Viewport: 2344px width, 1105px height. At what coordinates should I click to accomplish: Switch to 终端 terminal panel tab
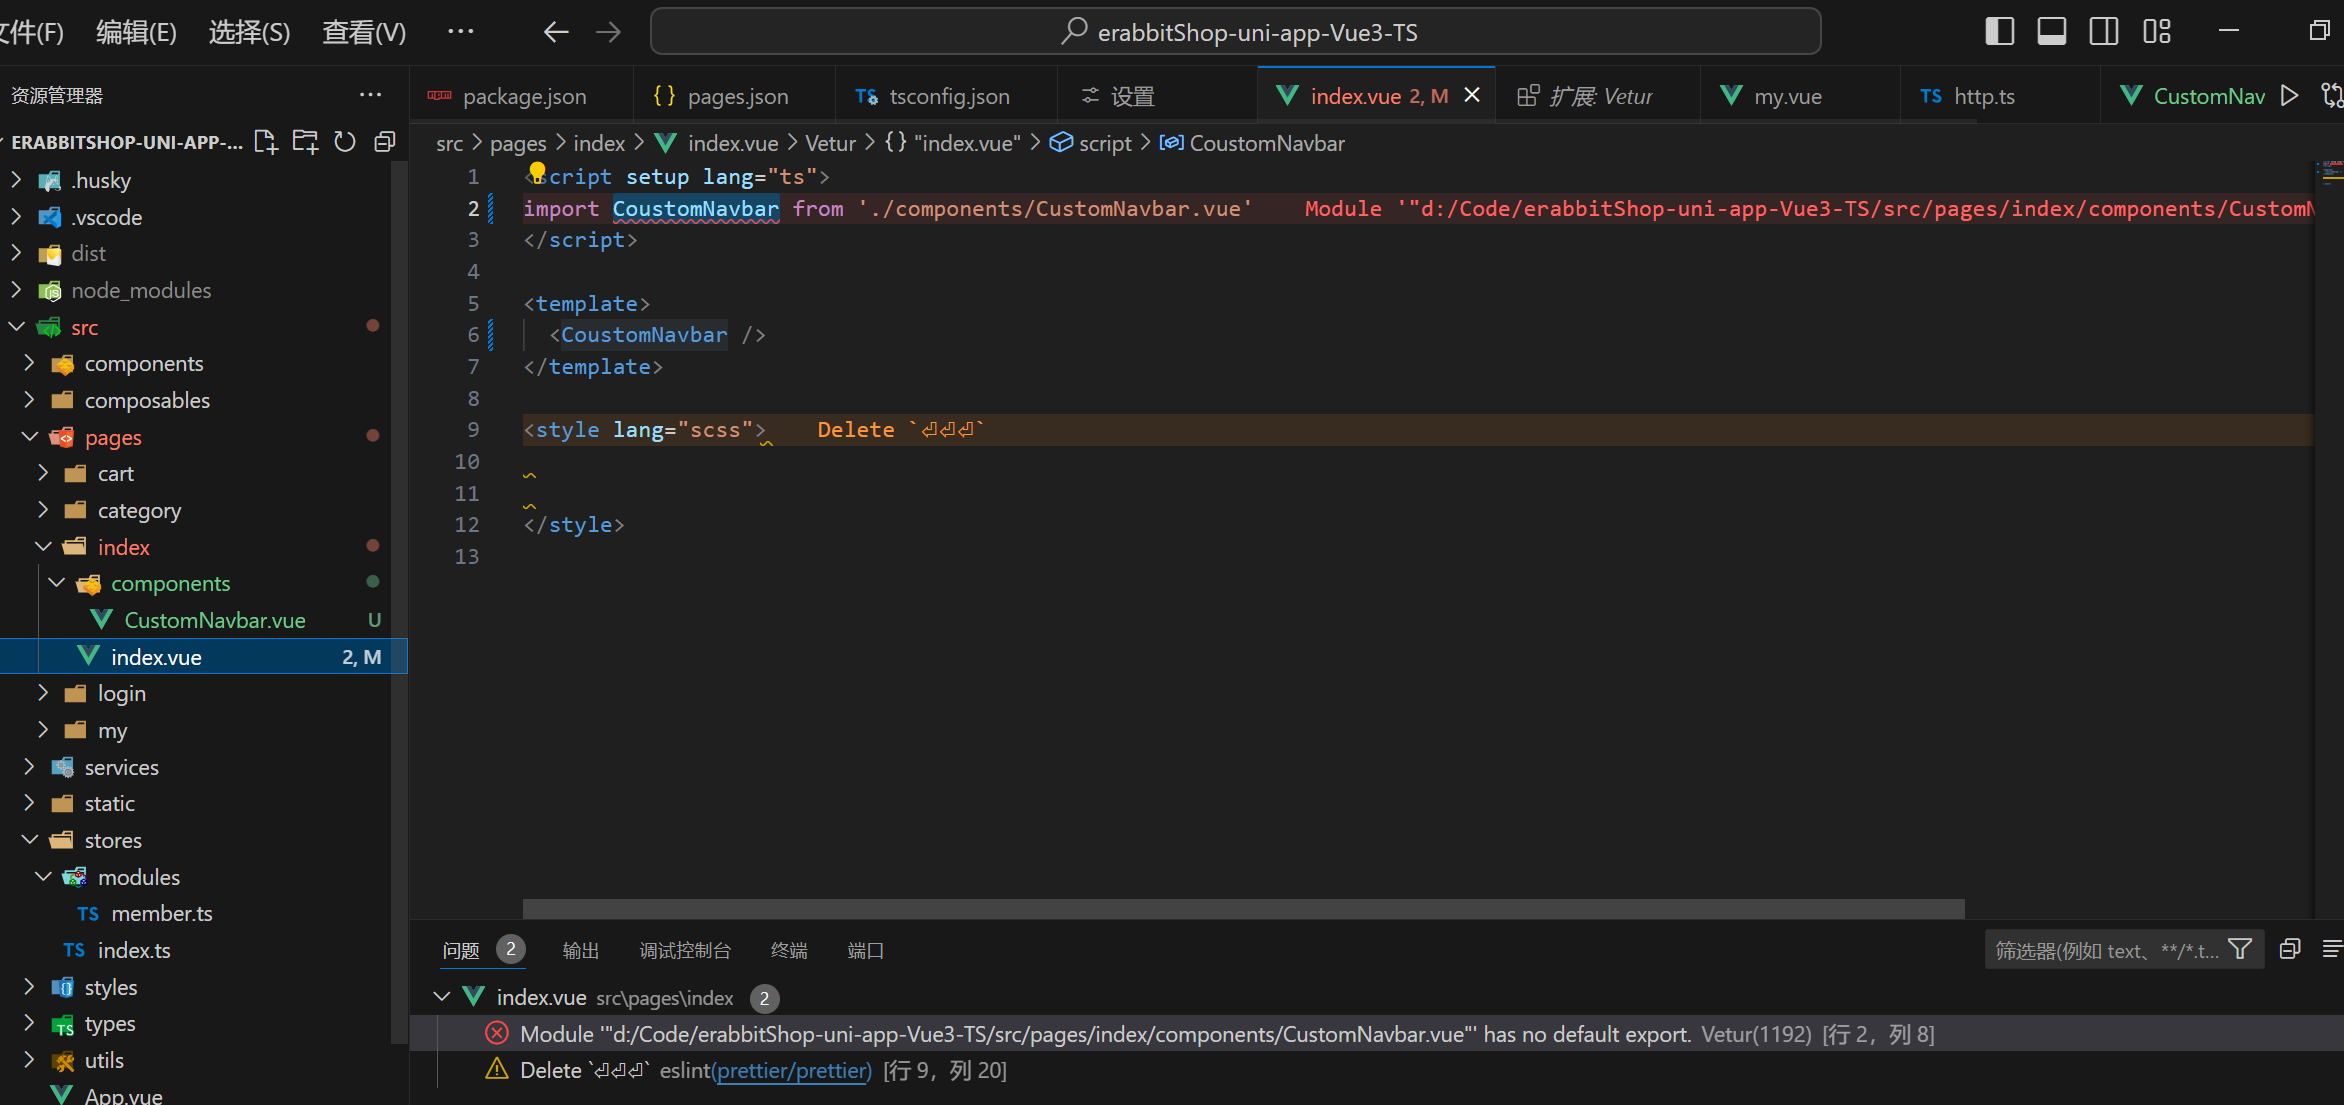[788, 950]
